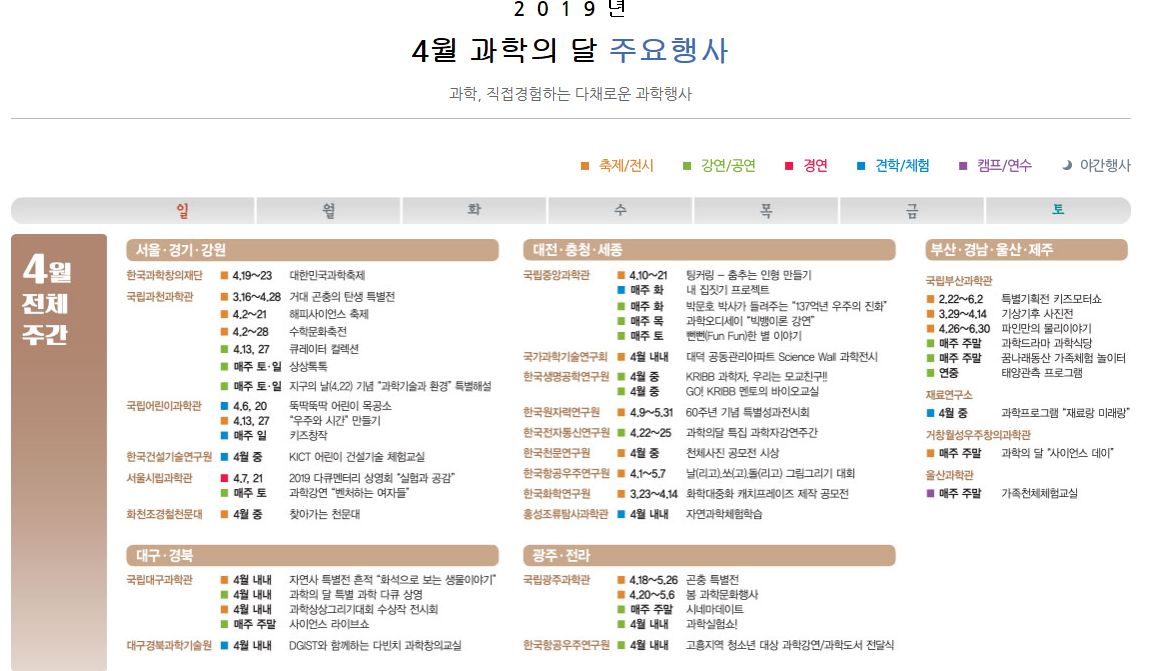Click the 대한민국과학축제 event entry
Viewport: 1157px width, 671px height.
tap(328, 275)
